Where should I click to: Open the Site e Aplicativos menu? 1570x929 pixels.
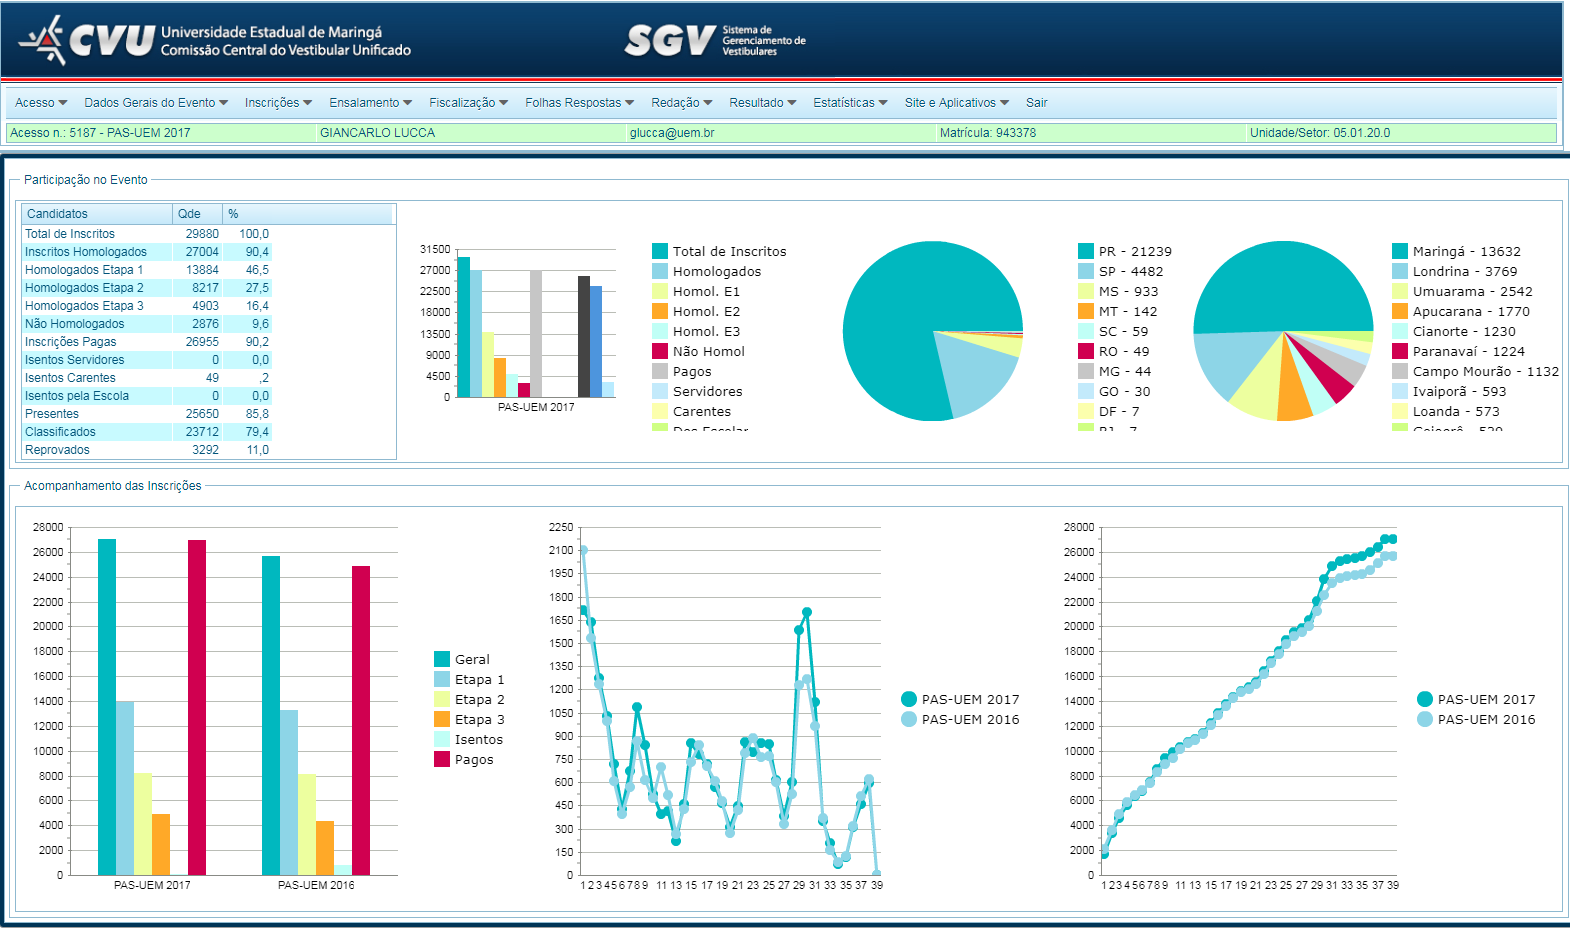pyautogui.click(x=956, y=103)
